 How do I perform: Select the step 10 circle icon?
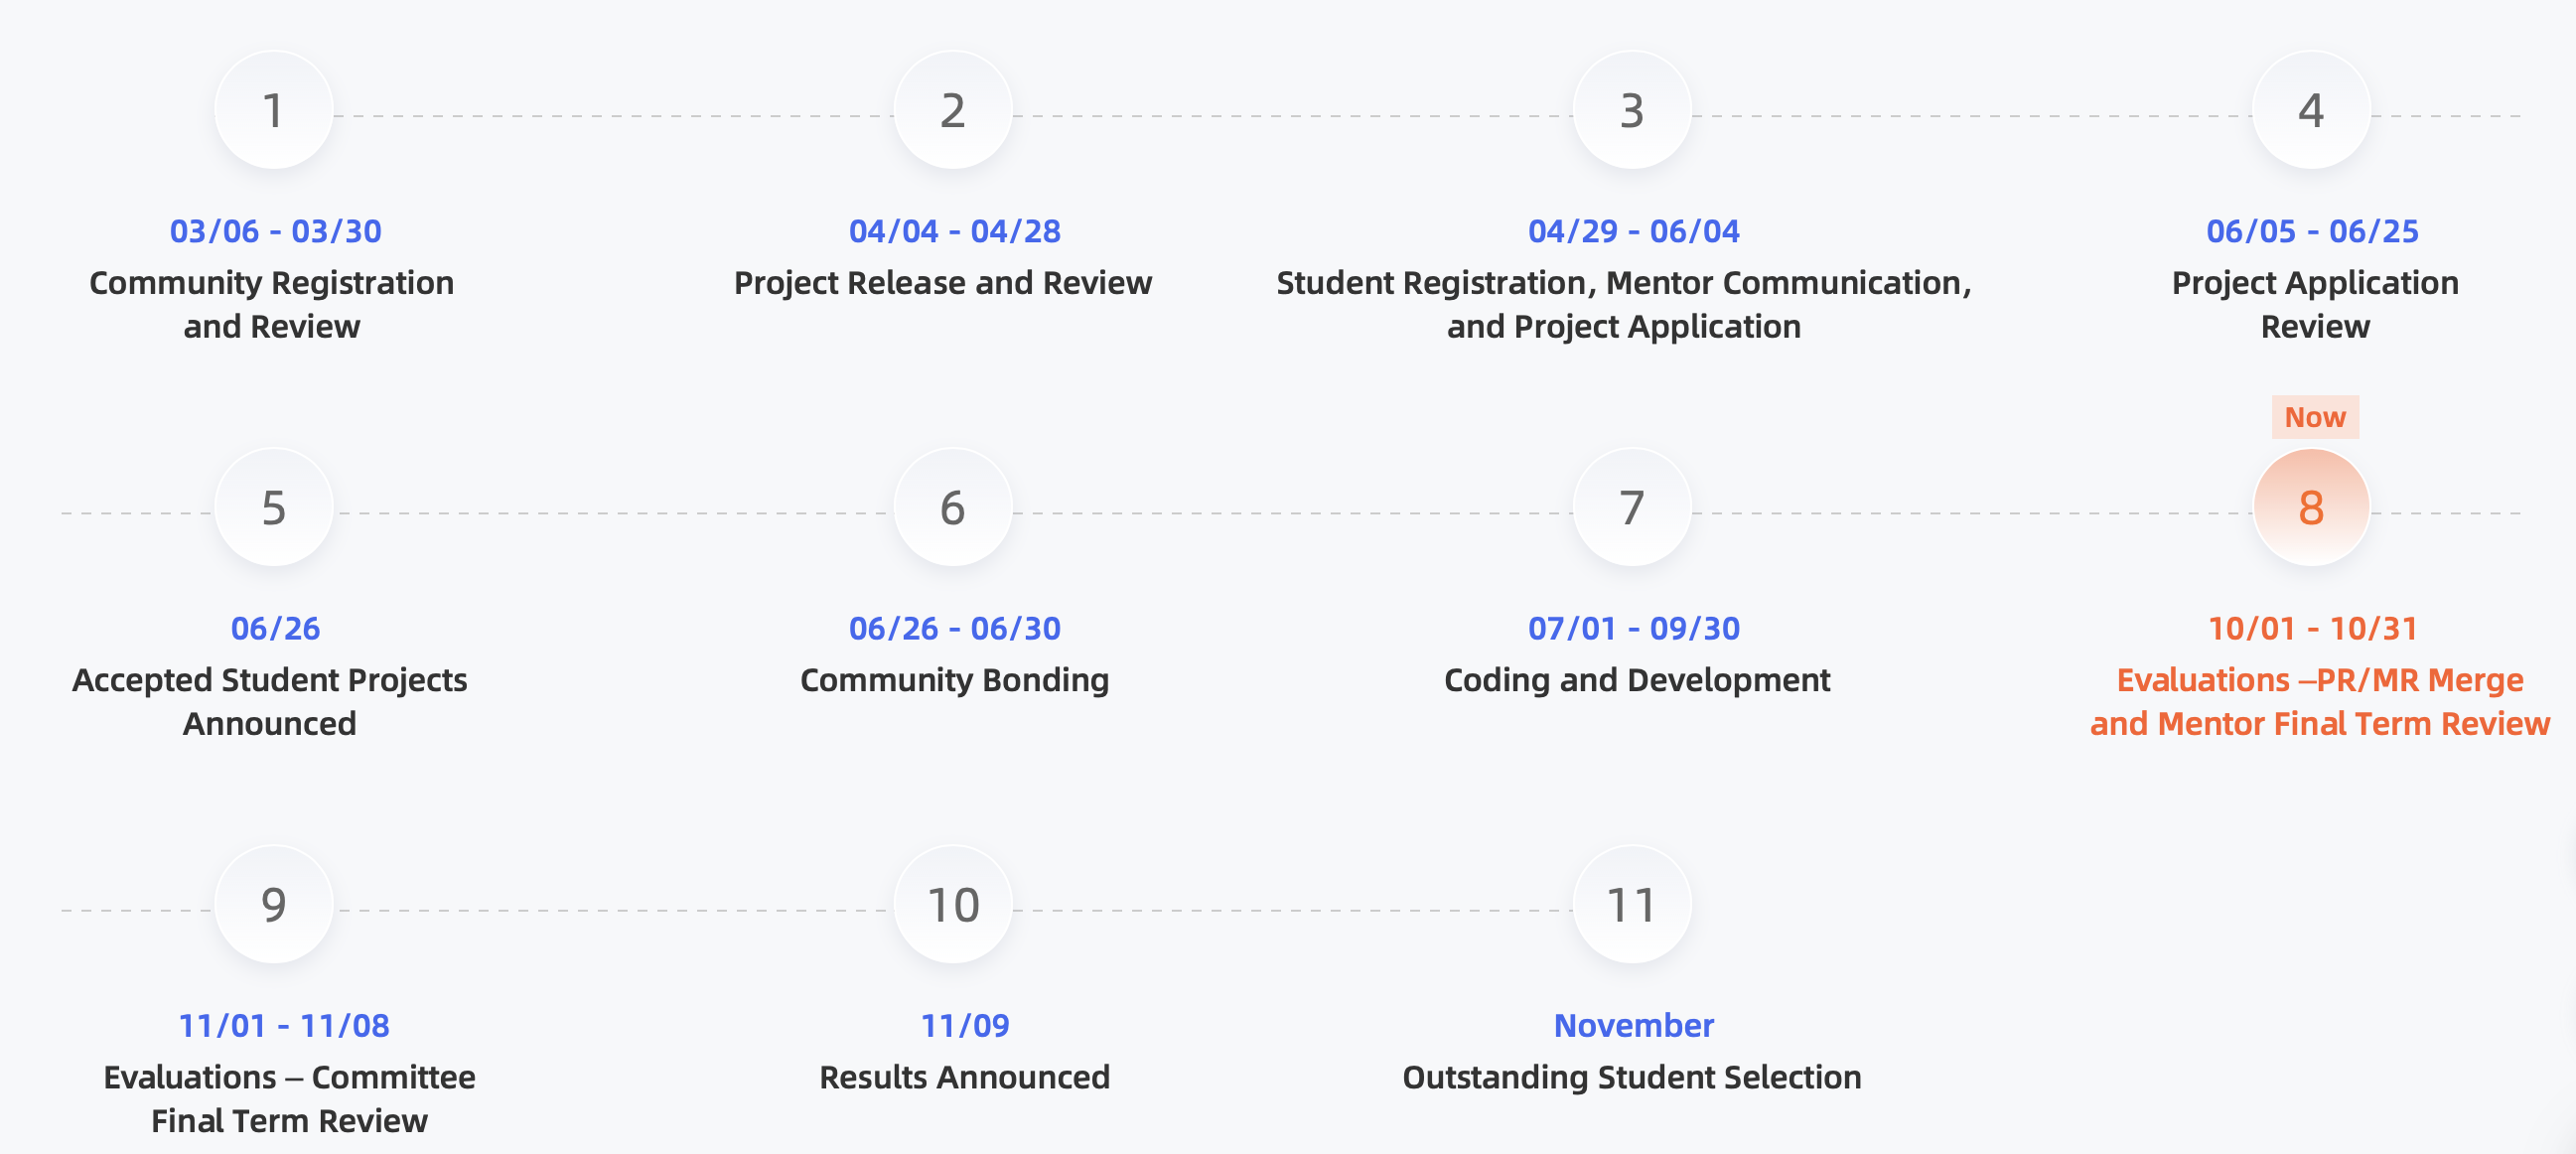point(952,904)
